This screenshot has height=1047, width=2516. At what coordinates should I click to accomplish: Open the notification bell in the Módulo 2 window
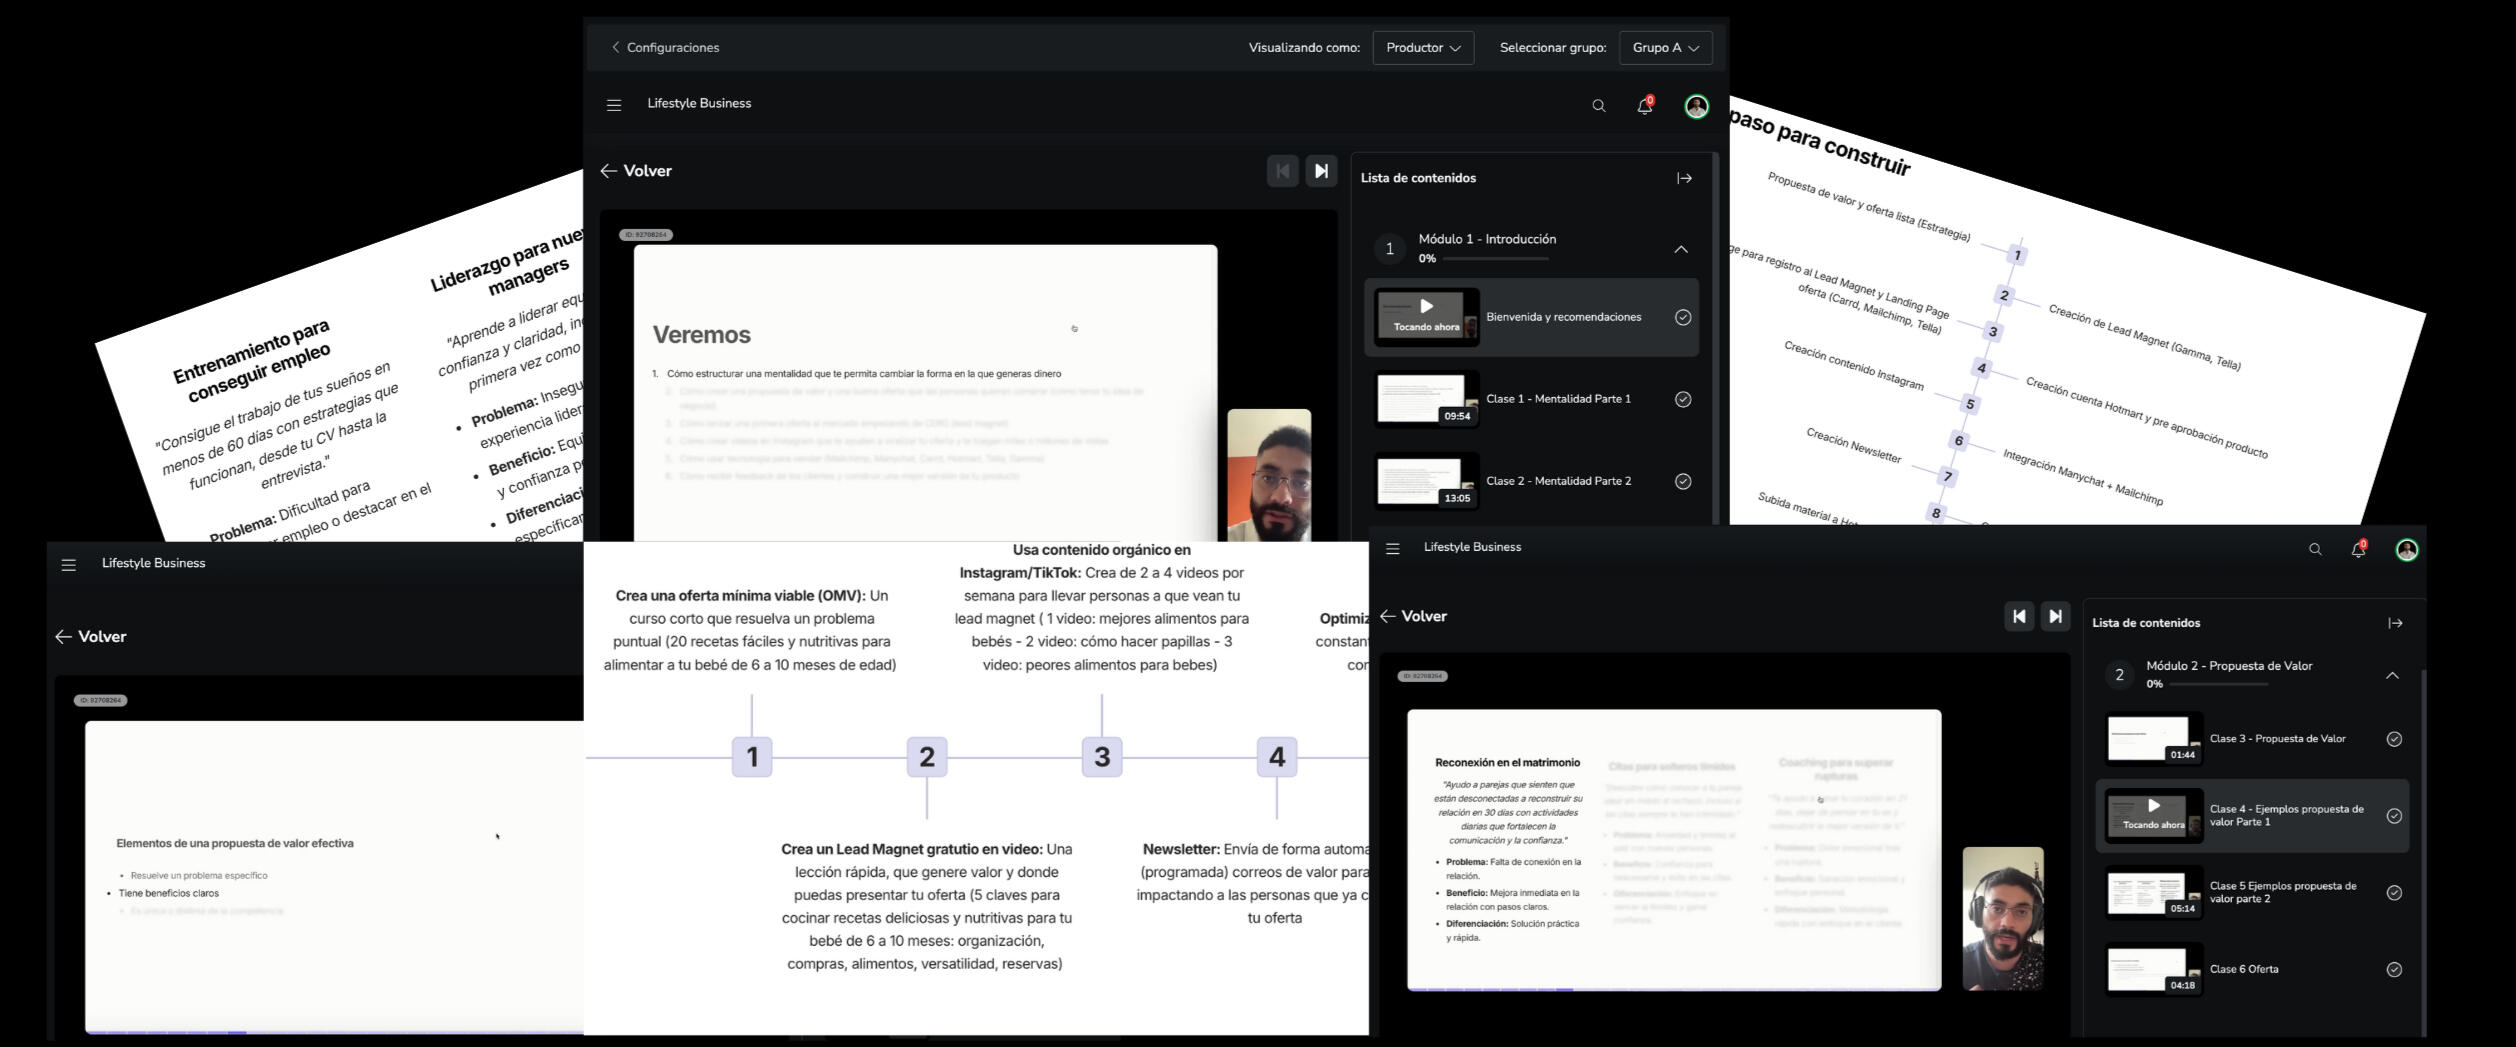pyautogui.click(x=2357, y=550)
